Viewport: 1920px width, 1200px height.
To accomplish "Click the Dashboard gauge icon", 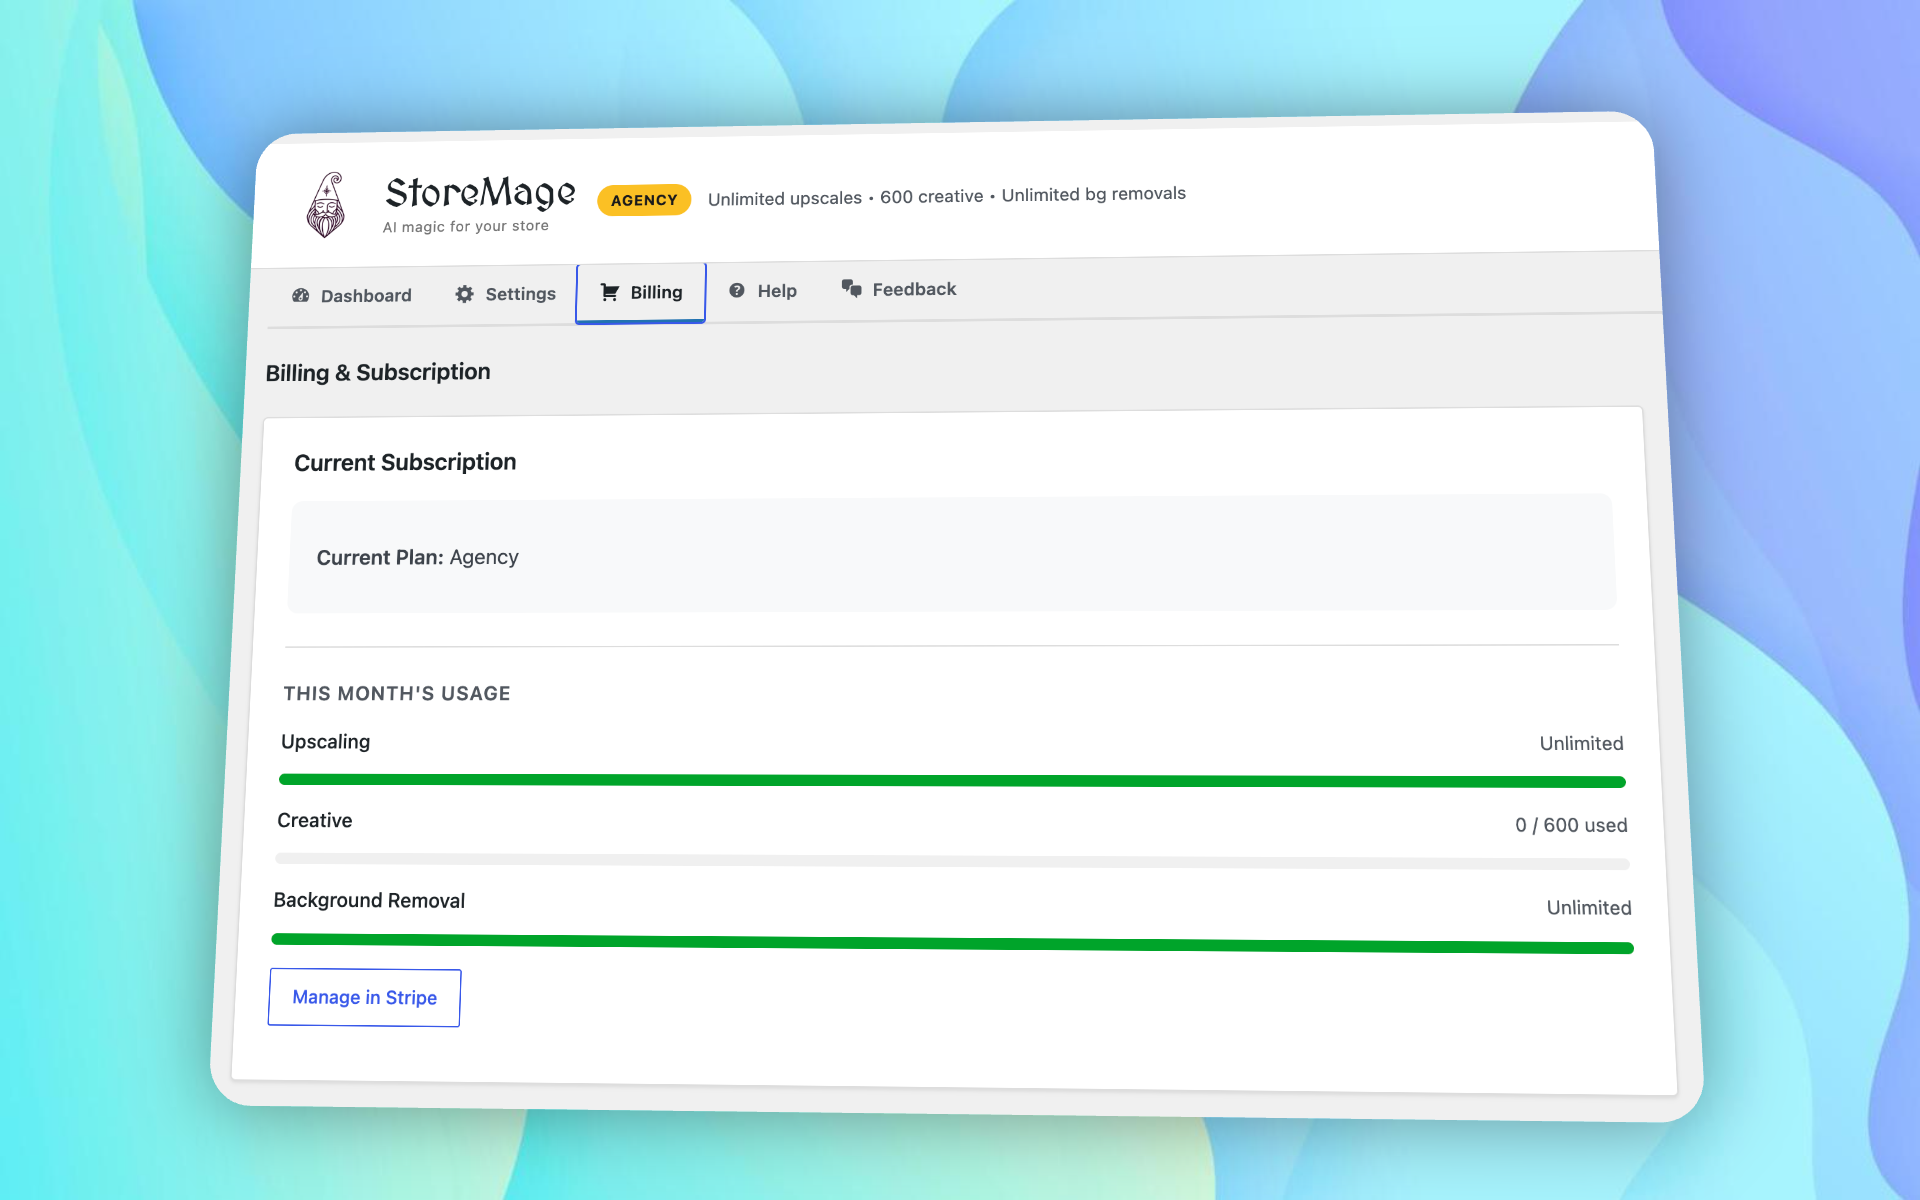I will (x=301, y=296).
